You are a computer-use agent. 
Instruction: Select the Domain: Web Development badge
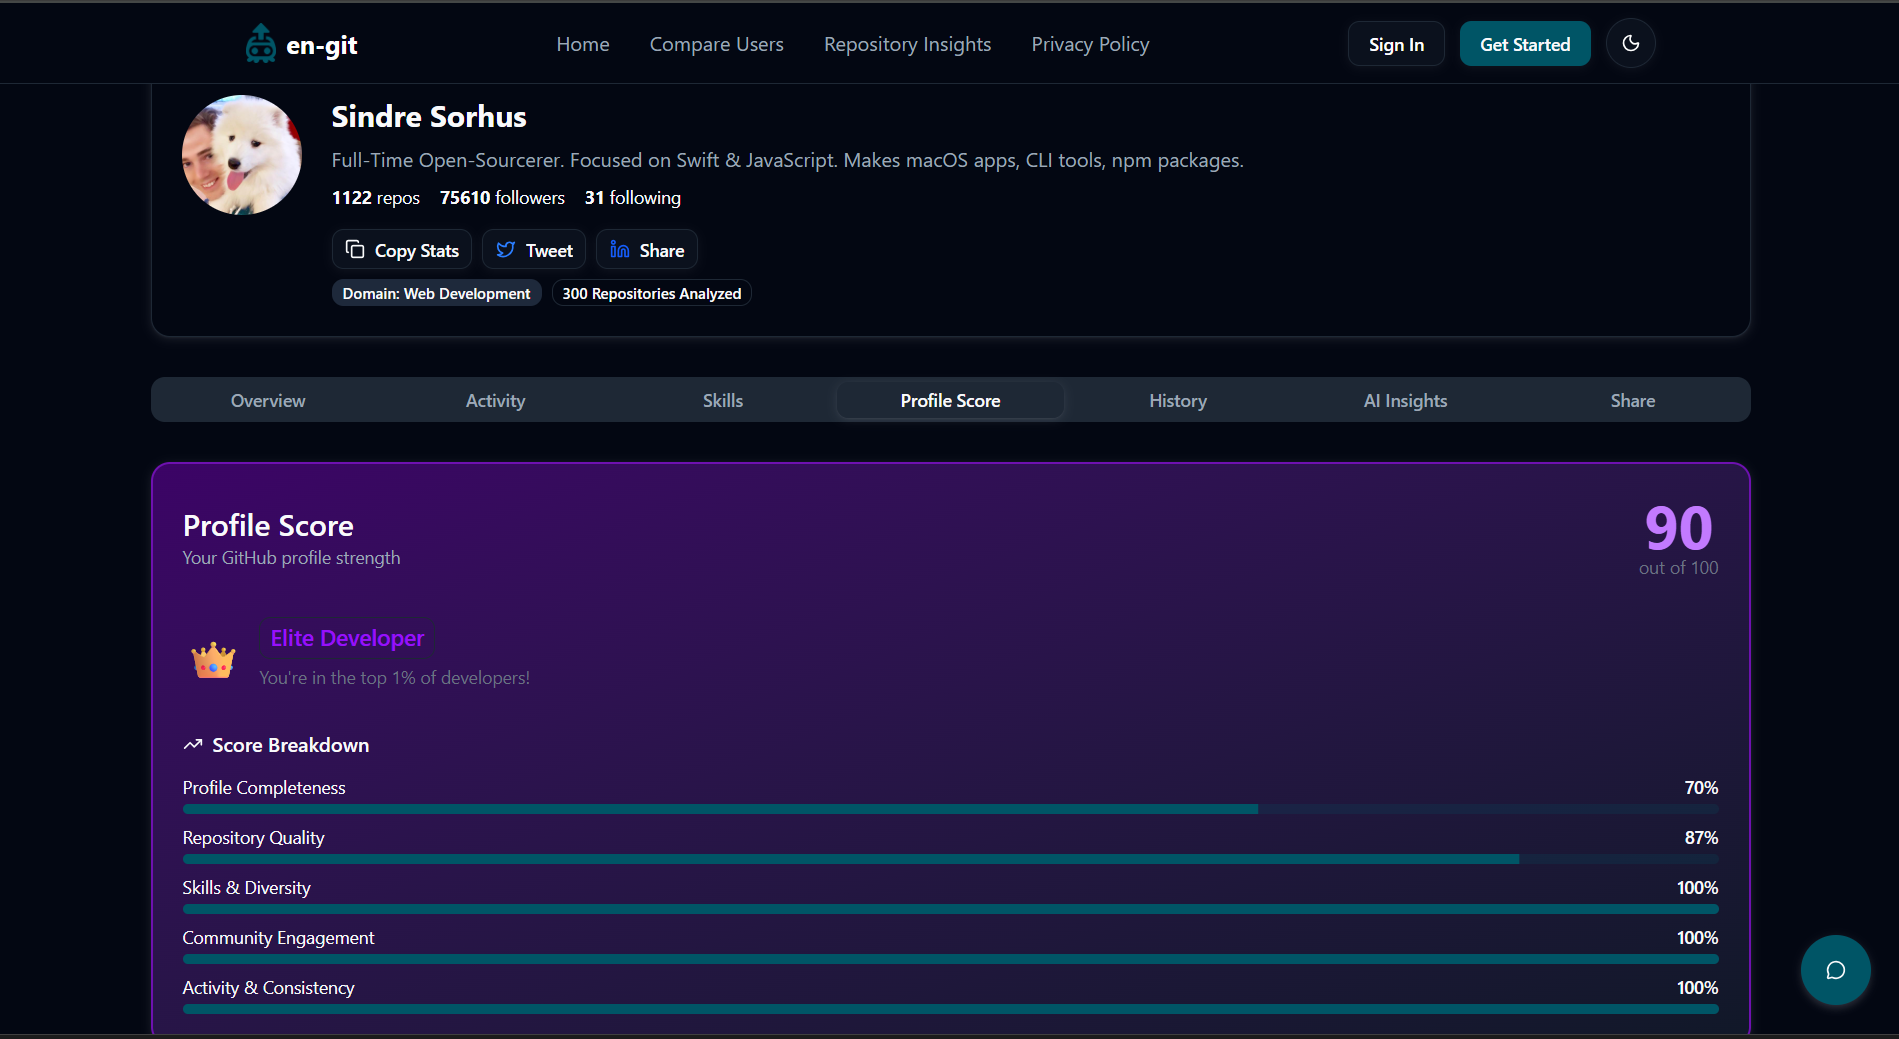click(x=436, y=292)
